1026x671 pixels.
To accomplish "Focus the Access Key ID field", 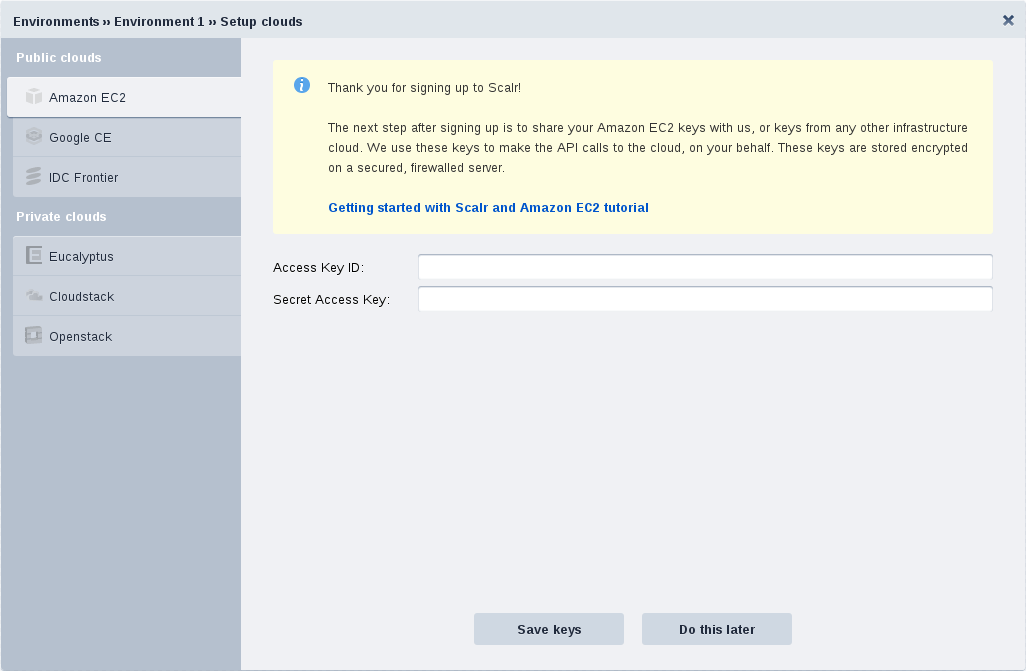I will point(705,267).
